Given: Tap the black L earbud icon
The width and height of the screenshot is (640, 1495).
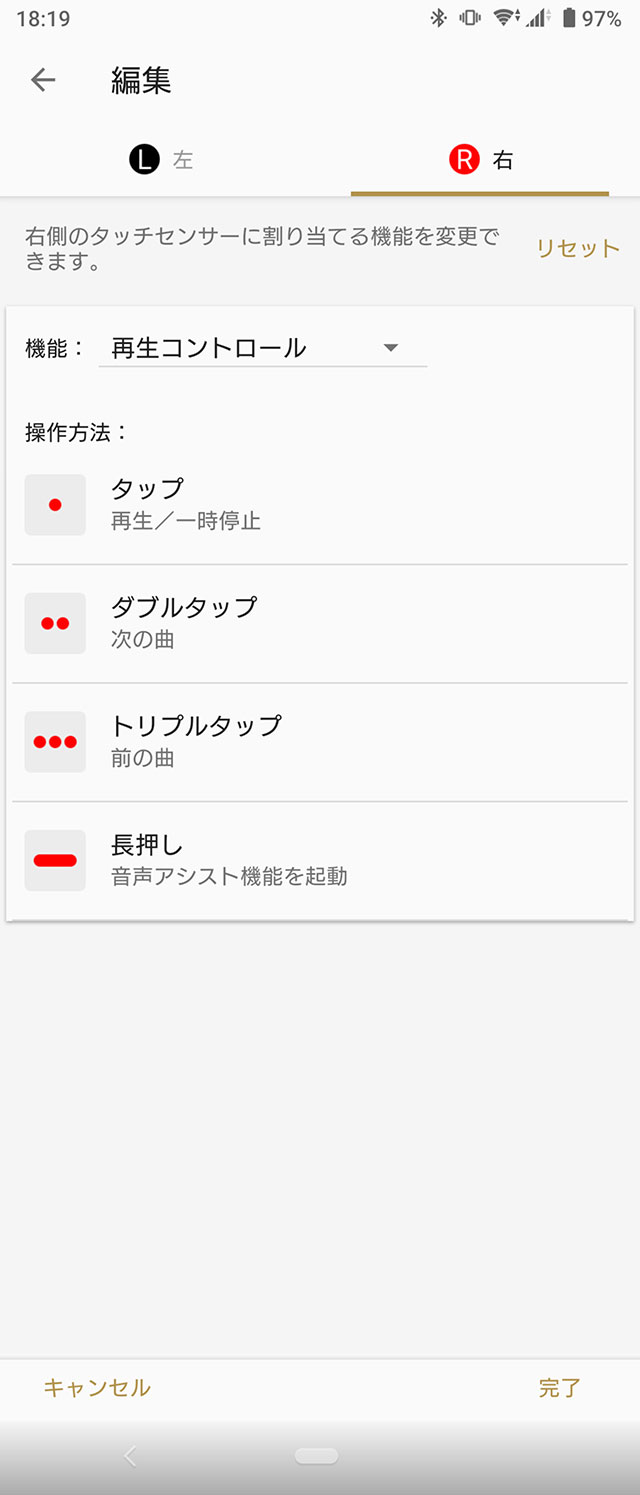Looking at the screenshot, I should click(144, 160).
